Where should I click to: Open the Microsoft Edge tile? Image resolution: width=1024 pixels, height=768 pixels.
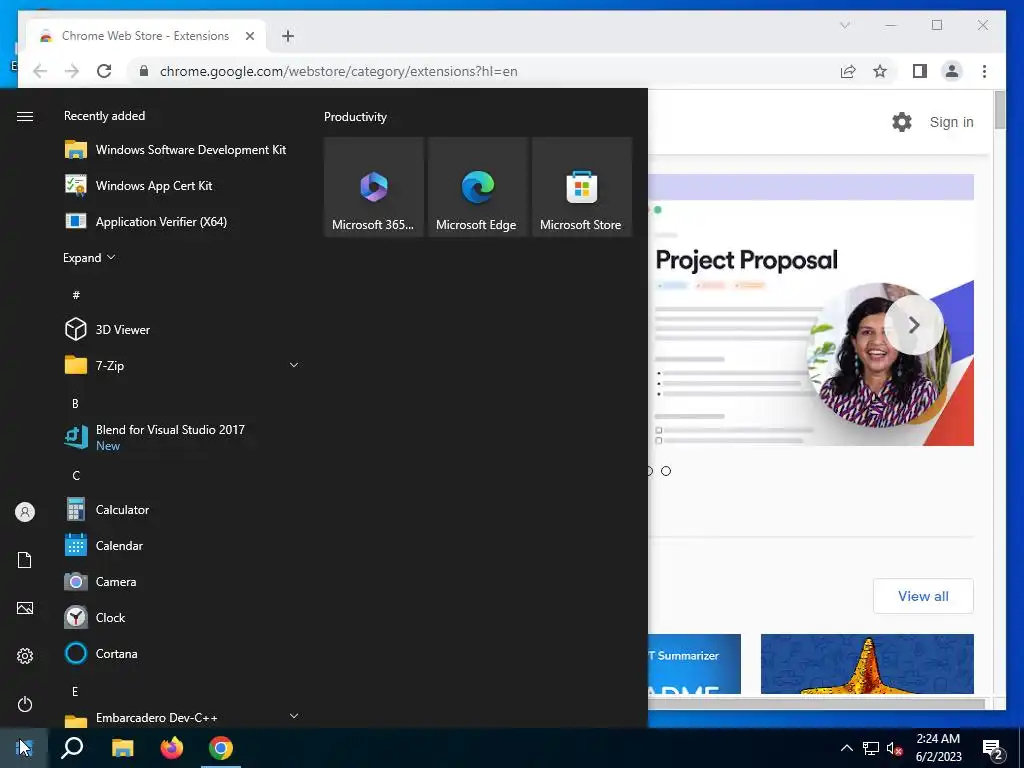pyautogui.click(x=477, y=187)
